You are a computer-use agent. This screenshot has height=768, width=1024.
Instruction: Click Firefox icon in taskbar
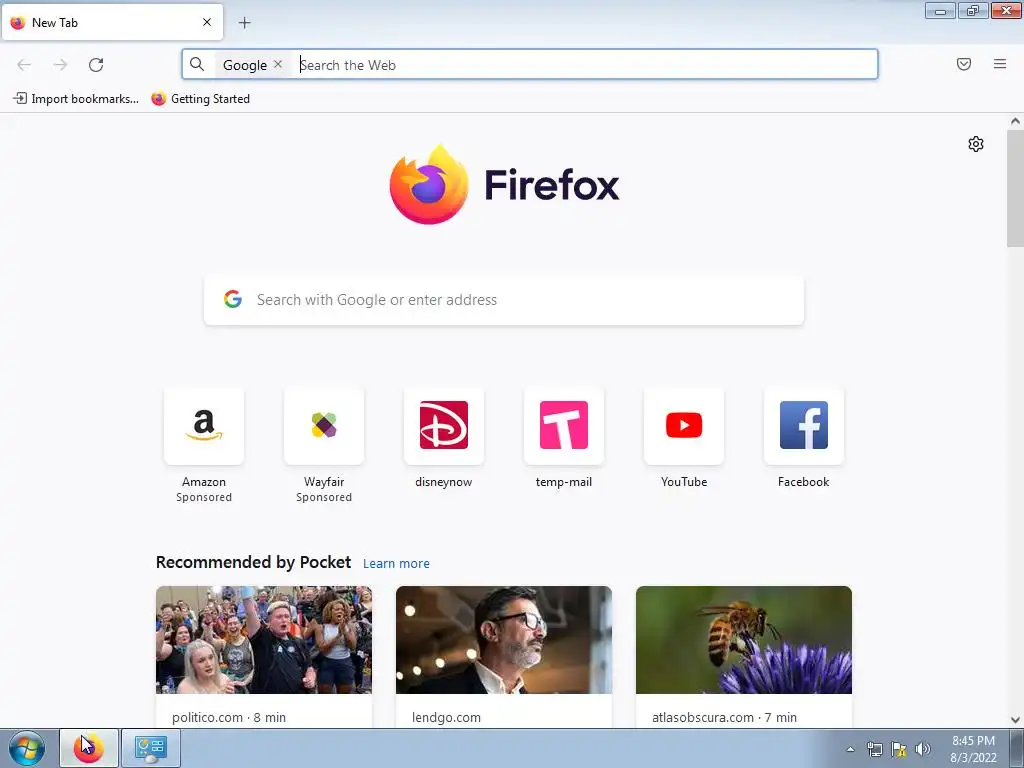click(89, 748)
